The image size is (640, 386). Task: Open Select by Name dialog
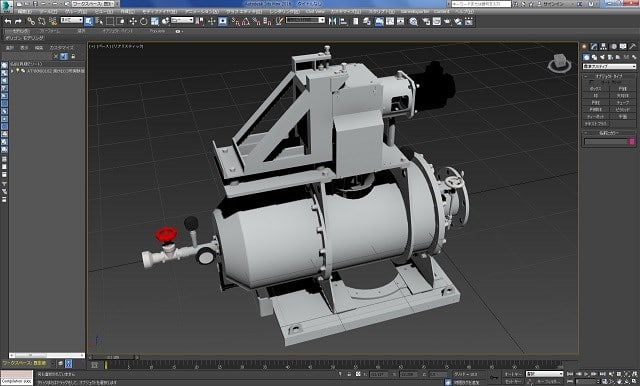point(99,21)
